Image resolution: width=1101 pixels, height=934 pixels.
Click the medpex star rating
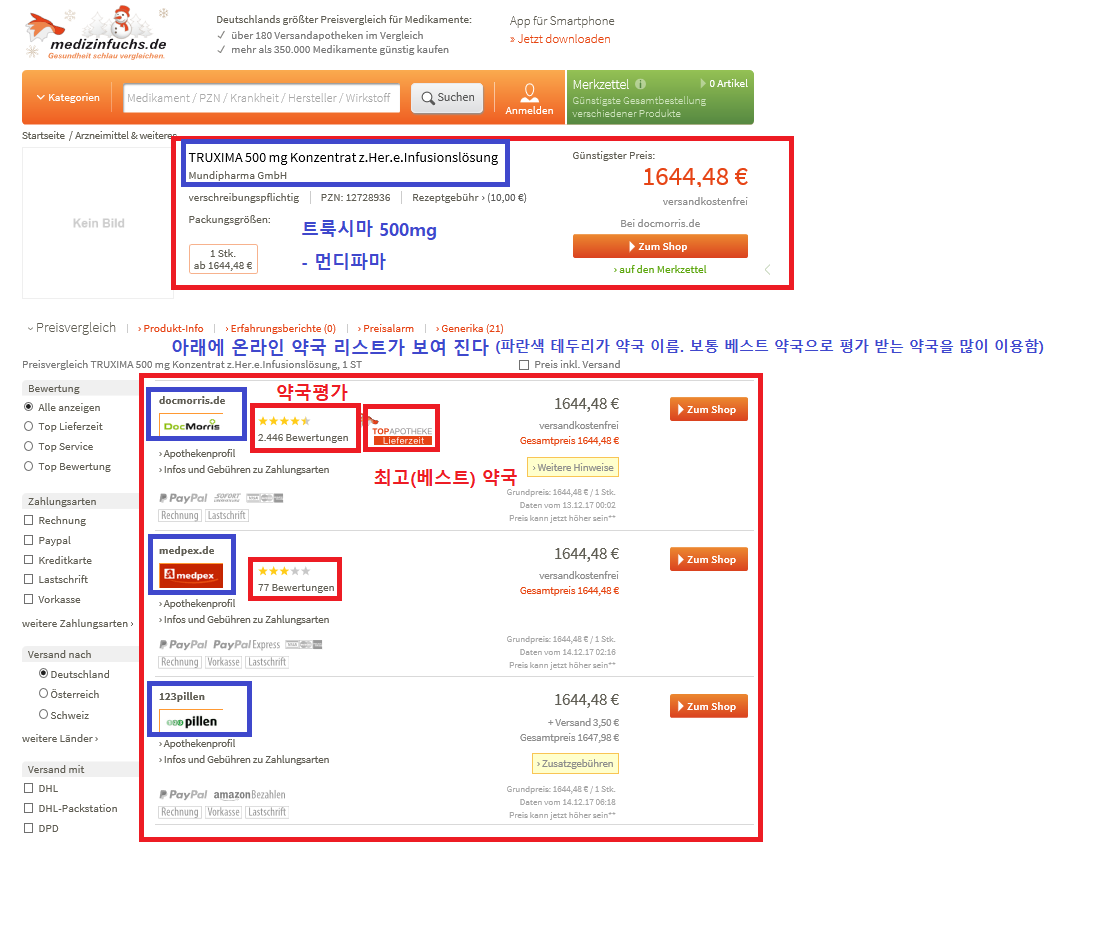coord(284,572)
